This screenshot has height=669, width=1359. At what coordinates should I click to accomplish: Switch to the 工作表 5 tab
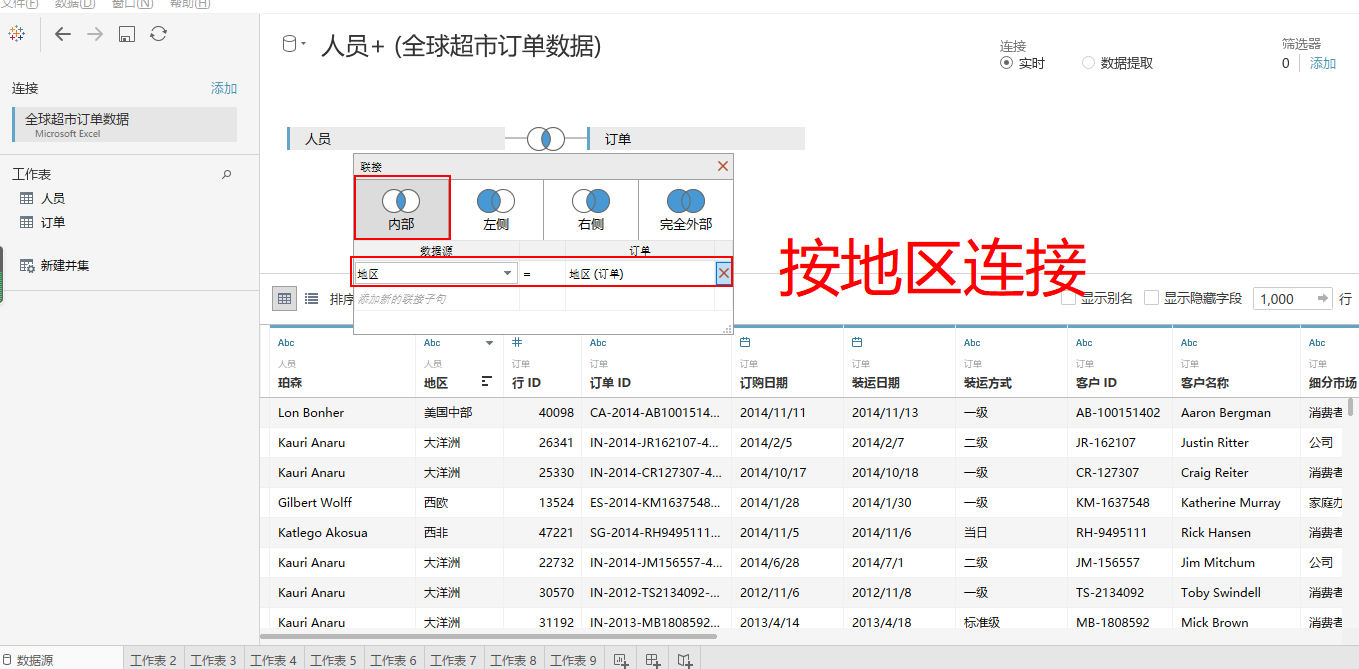click(334, 659)
